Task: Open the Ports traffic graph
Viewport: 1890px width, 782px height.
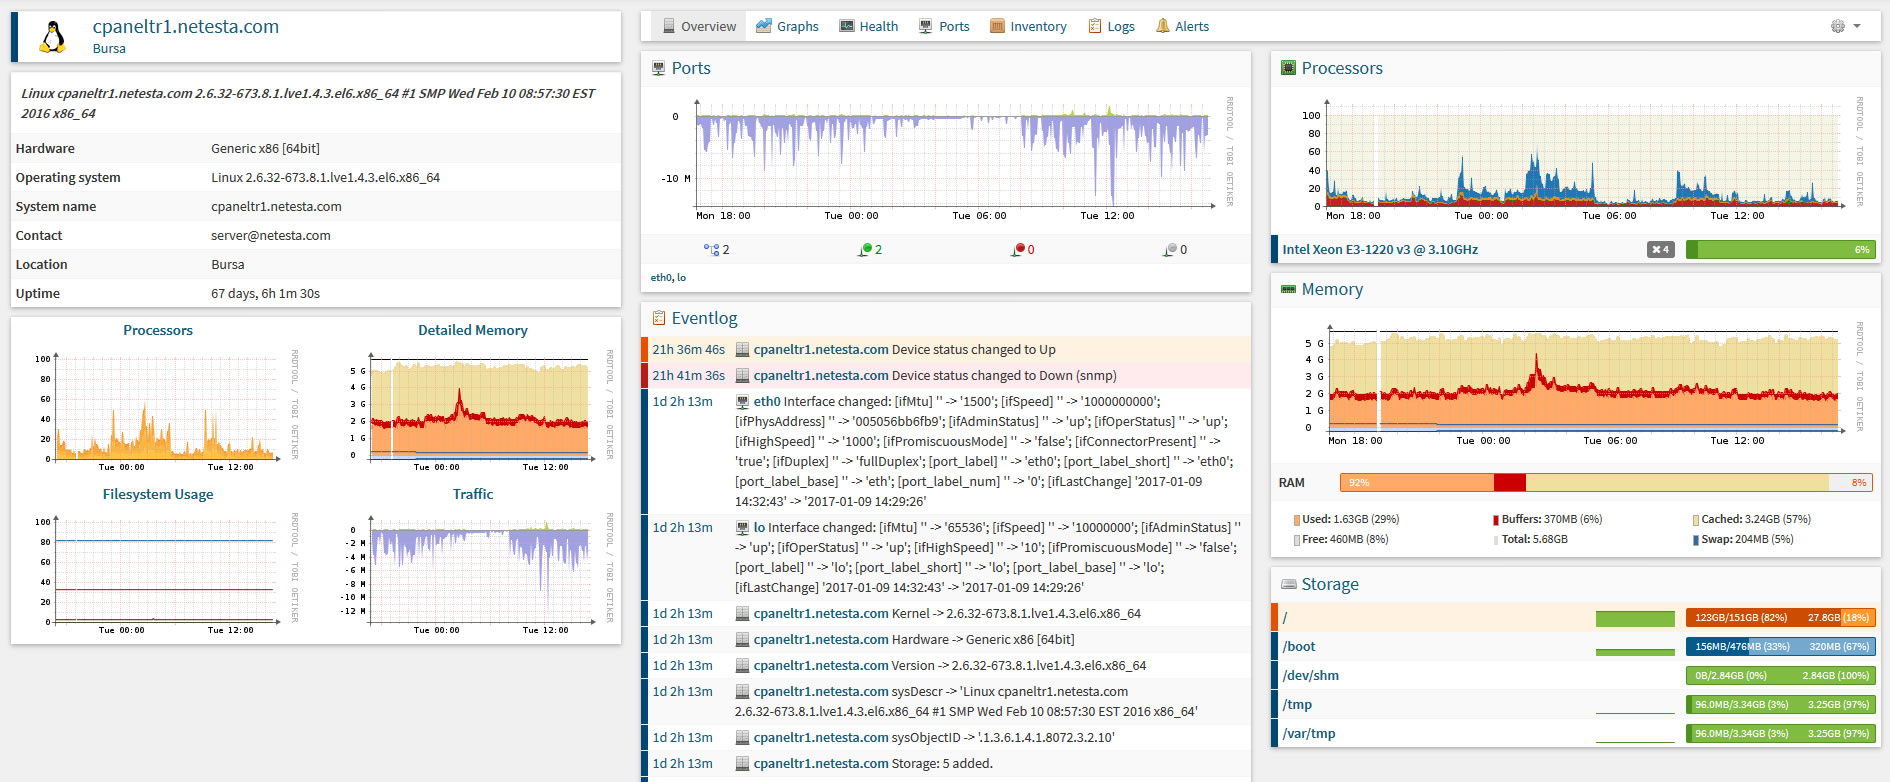Action: click(945, 158)
